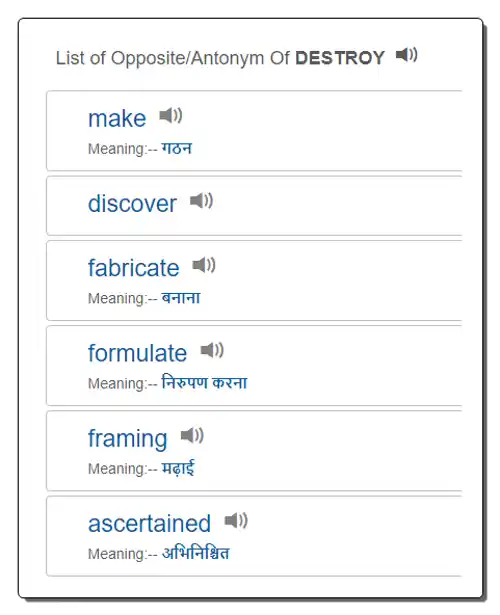This screenshot has height=615, width=500.
Task: Open the word link framing
Action: tap(127, 439)
